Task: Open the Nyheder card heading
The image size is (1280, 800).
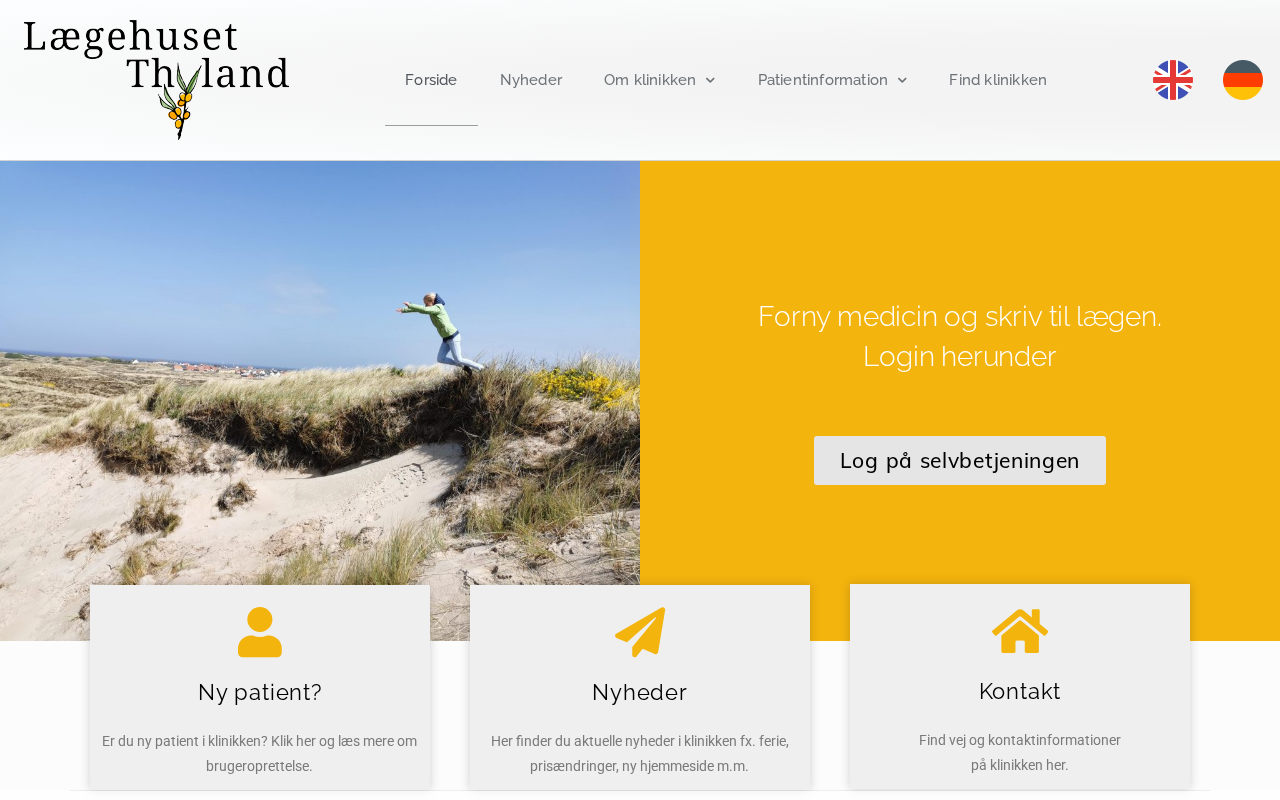Action: (640, 692)
